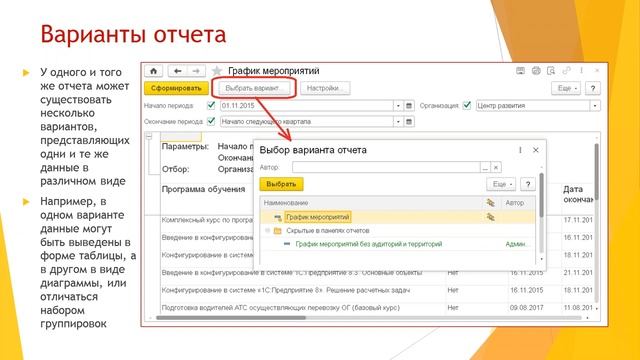This screenshot has width=640, height=360.
Task: Select the График мероприятий variant row
Action: (x=398, y=217)
